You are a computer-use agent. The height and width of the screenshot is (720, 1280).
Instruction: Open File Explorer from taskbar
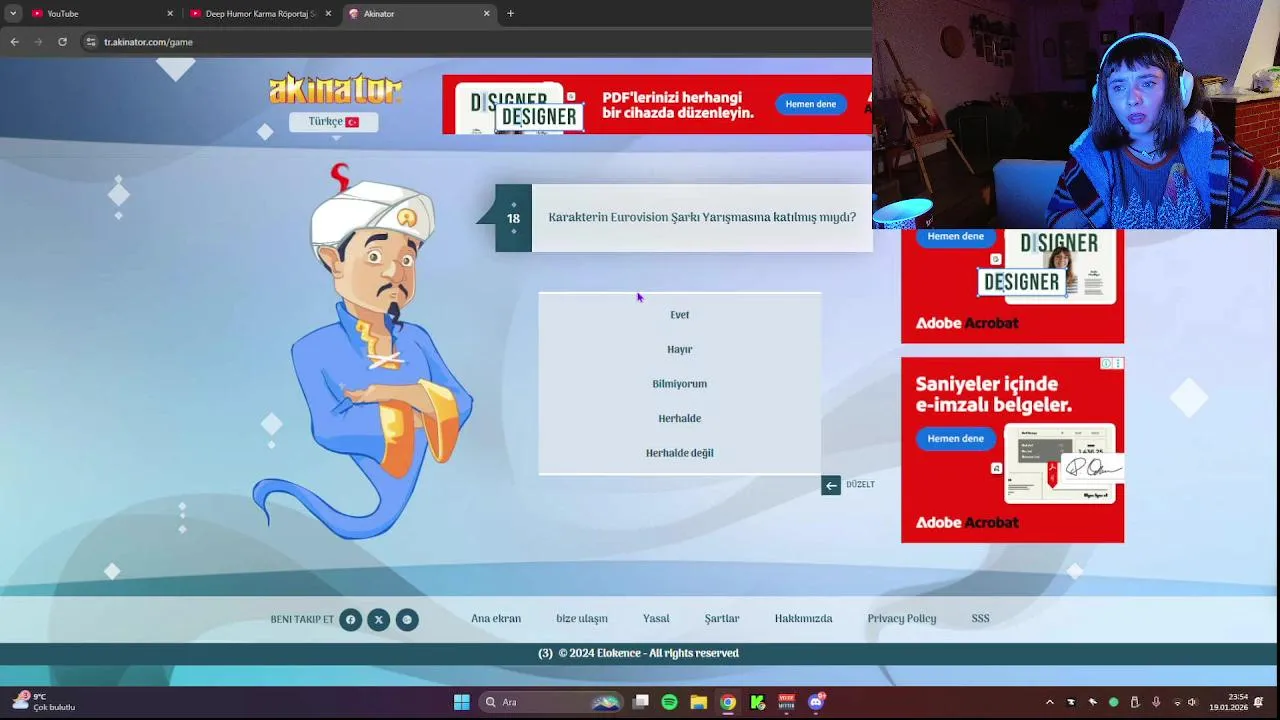[698, 702]
